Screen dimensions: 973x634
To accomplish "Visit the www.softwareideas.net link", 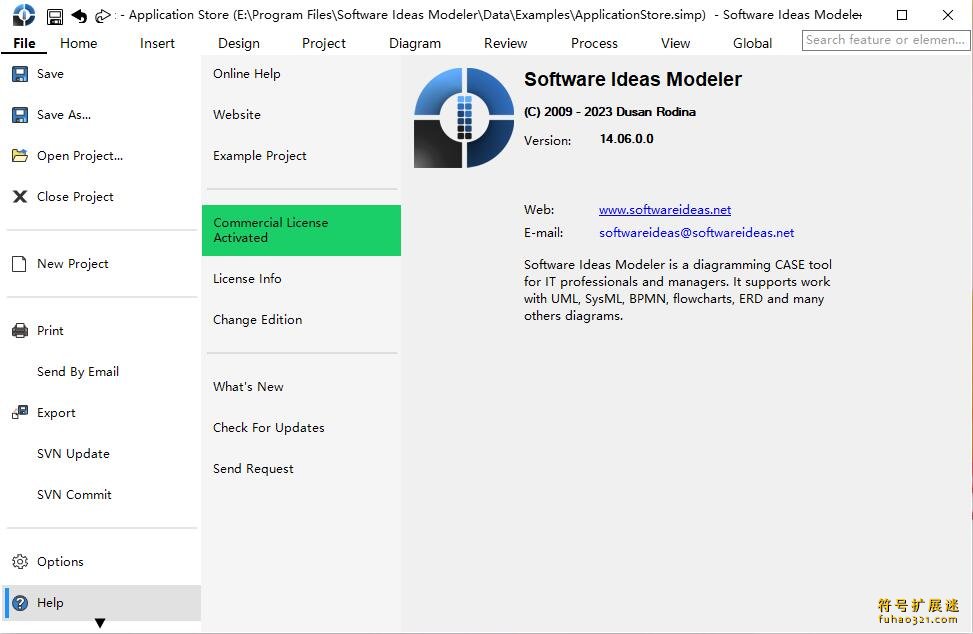I will (x=664, y=209).
